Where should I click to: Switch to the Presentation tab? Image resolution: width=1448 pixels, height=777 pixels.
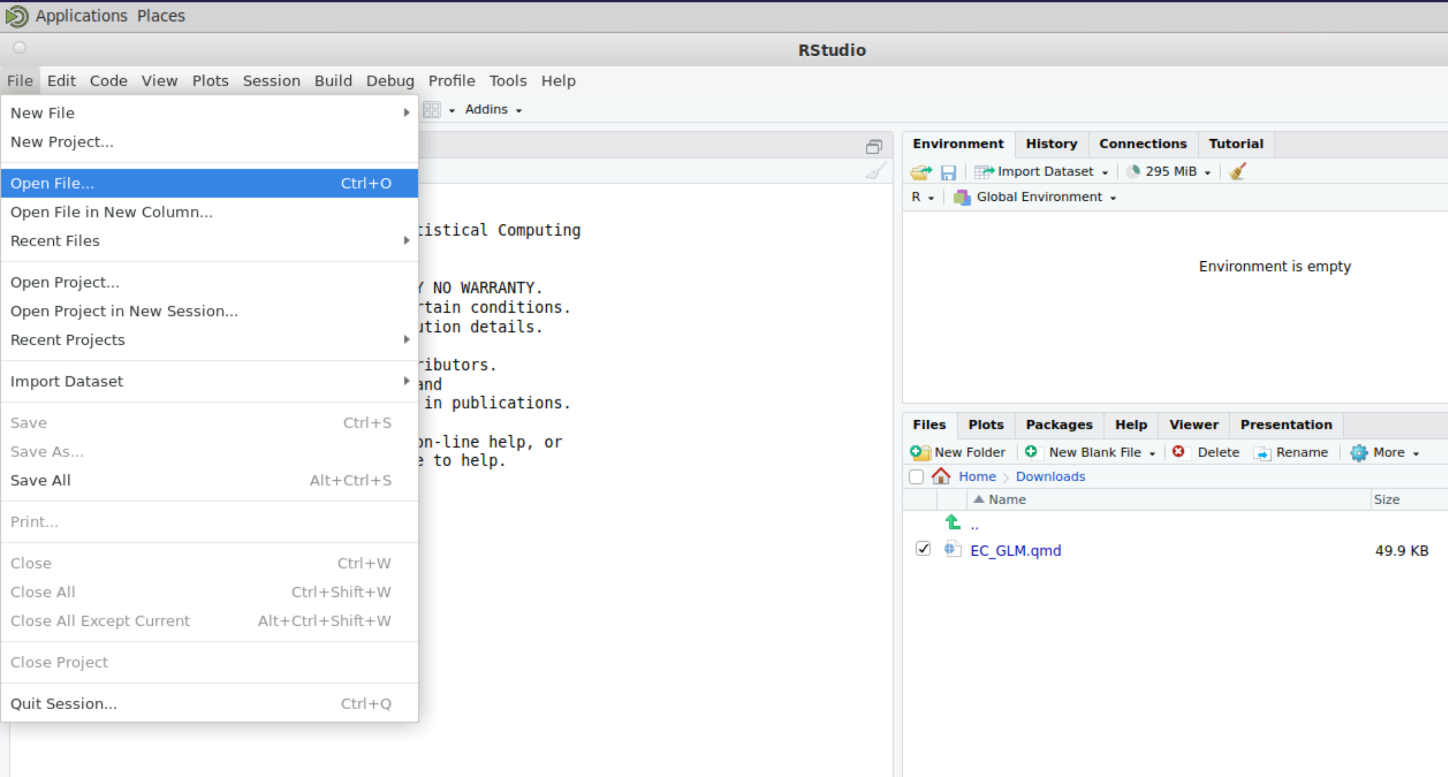coord(1286,425)
